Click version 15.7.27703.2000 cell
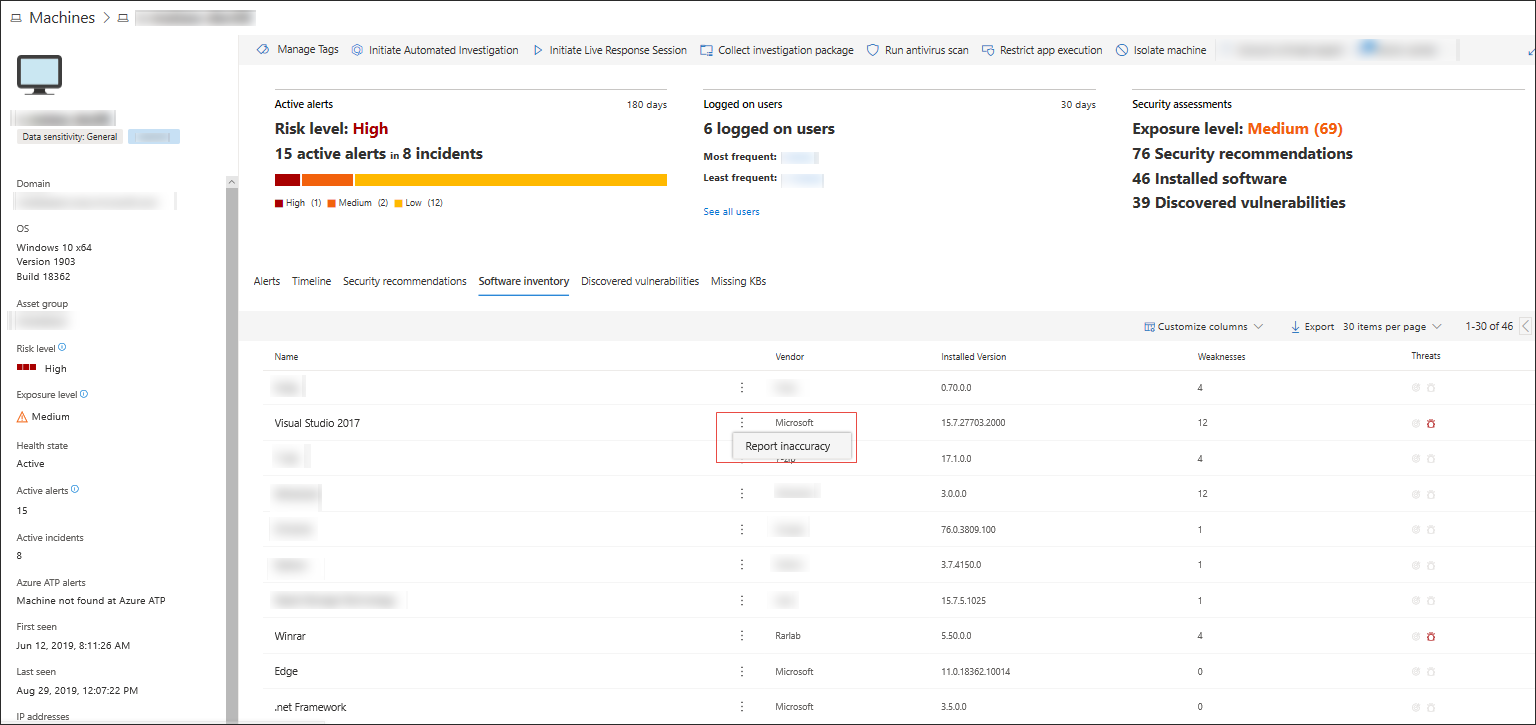The image size is (1536, 725). 973,423
